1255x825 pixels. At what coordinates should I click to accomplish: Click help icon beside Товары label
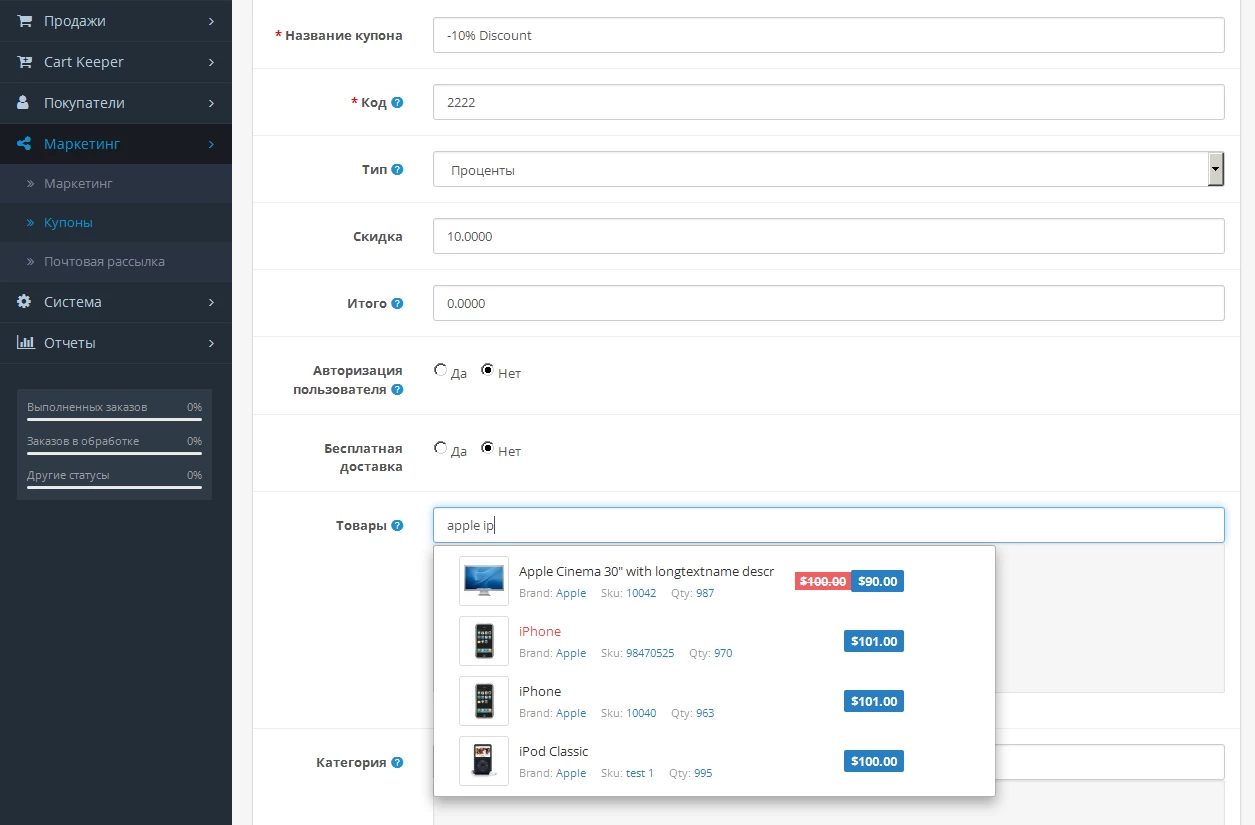click(397, 525)
